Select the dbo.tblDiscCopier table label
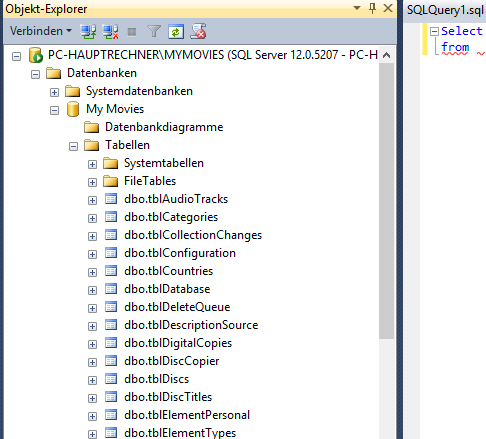The image size is (486, 439). click(172, 361)
